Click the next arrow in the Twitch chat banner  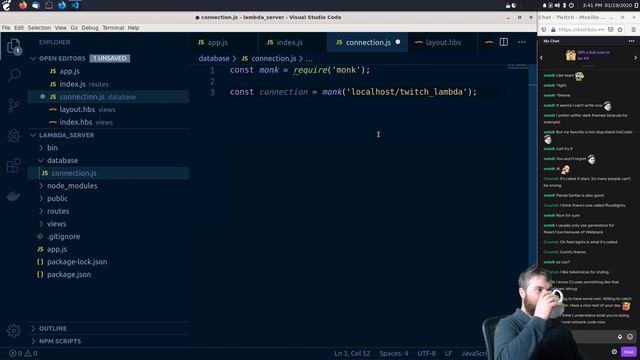636,58
